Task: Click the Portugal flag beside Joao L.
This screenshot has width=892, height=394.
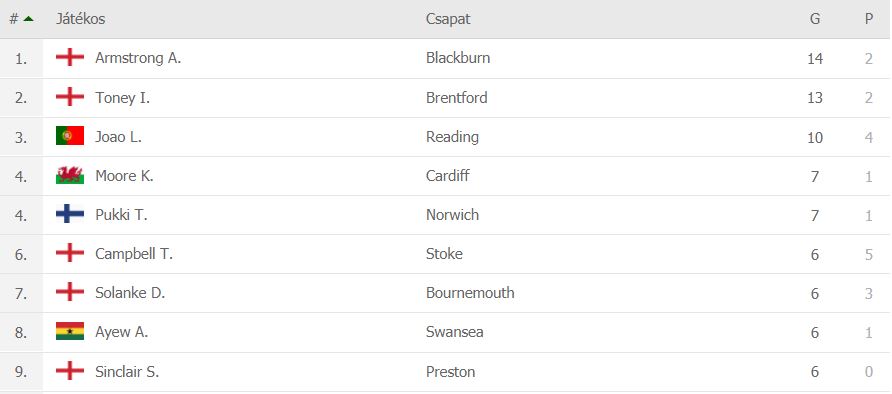Action: (70, 136)
